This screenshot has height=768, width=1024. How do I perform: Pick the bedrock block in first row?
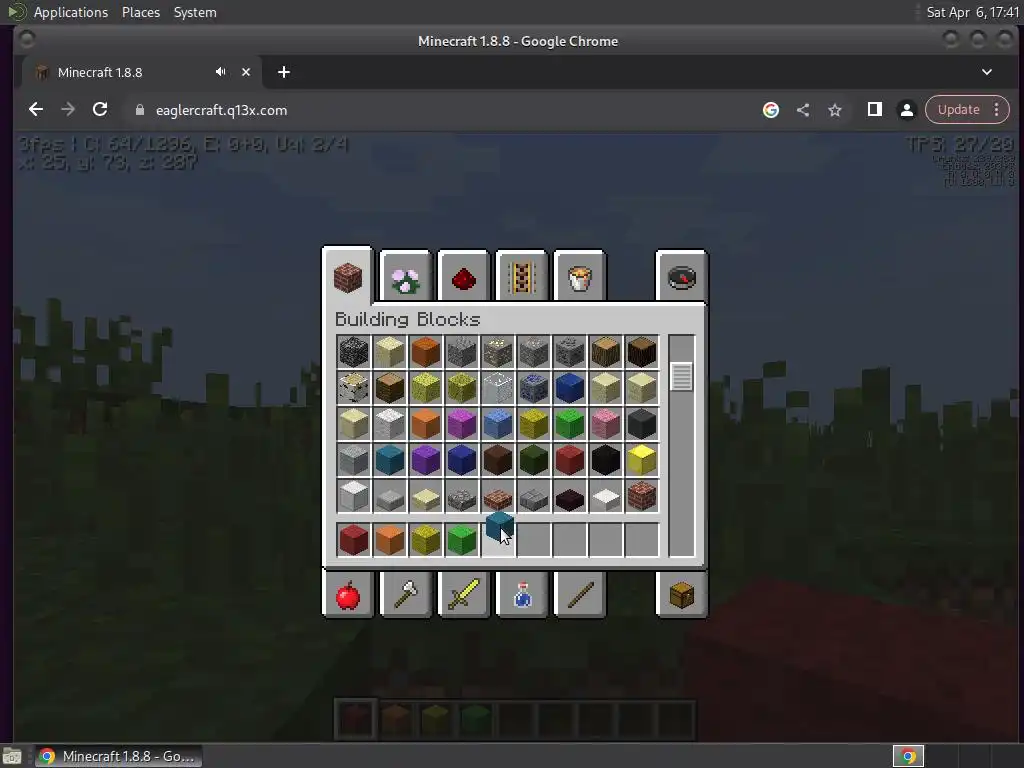[x=354, y=352]
